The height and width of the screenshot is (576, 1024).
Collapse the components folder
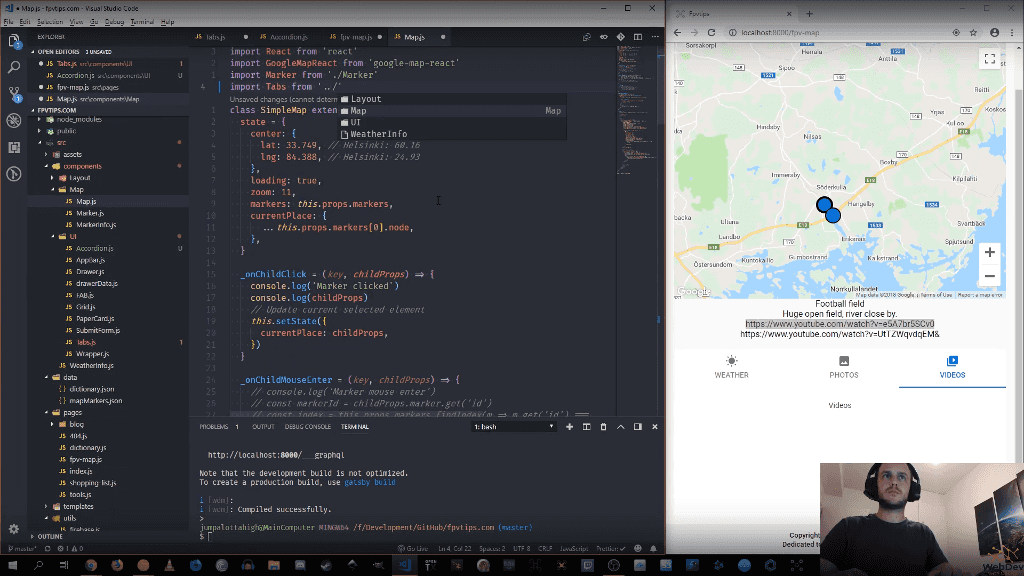[82, 166]
